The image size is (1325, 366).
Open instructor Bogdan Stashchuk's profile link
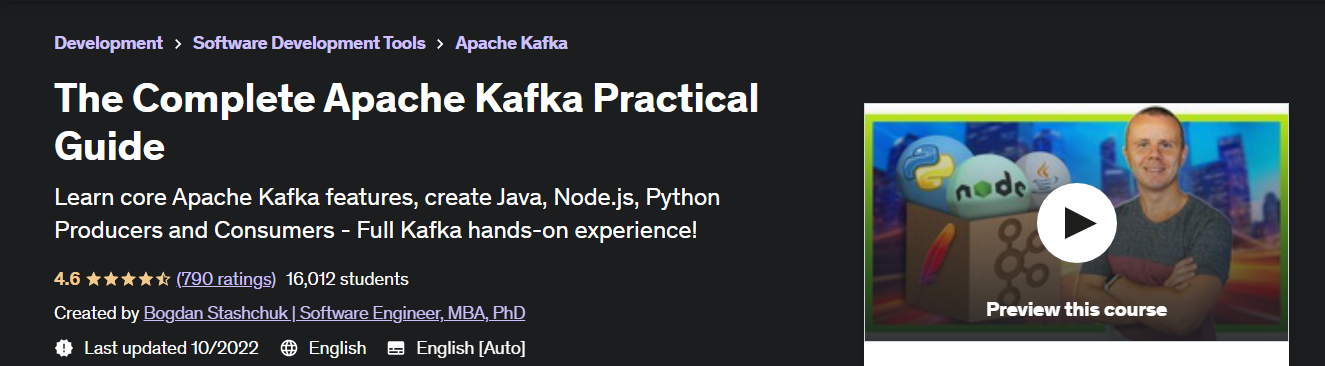(x=334, y=313)
